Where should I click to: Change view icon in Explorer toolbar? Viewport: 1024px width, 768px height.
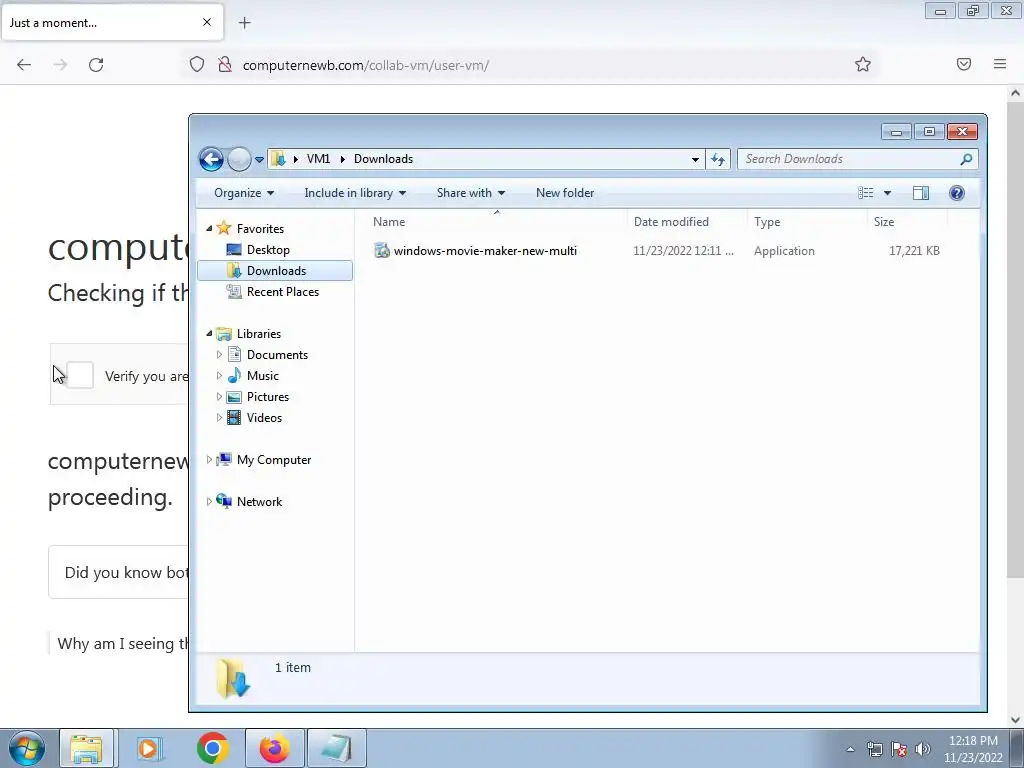pos(866,193)
